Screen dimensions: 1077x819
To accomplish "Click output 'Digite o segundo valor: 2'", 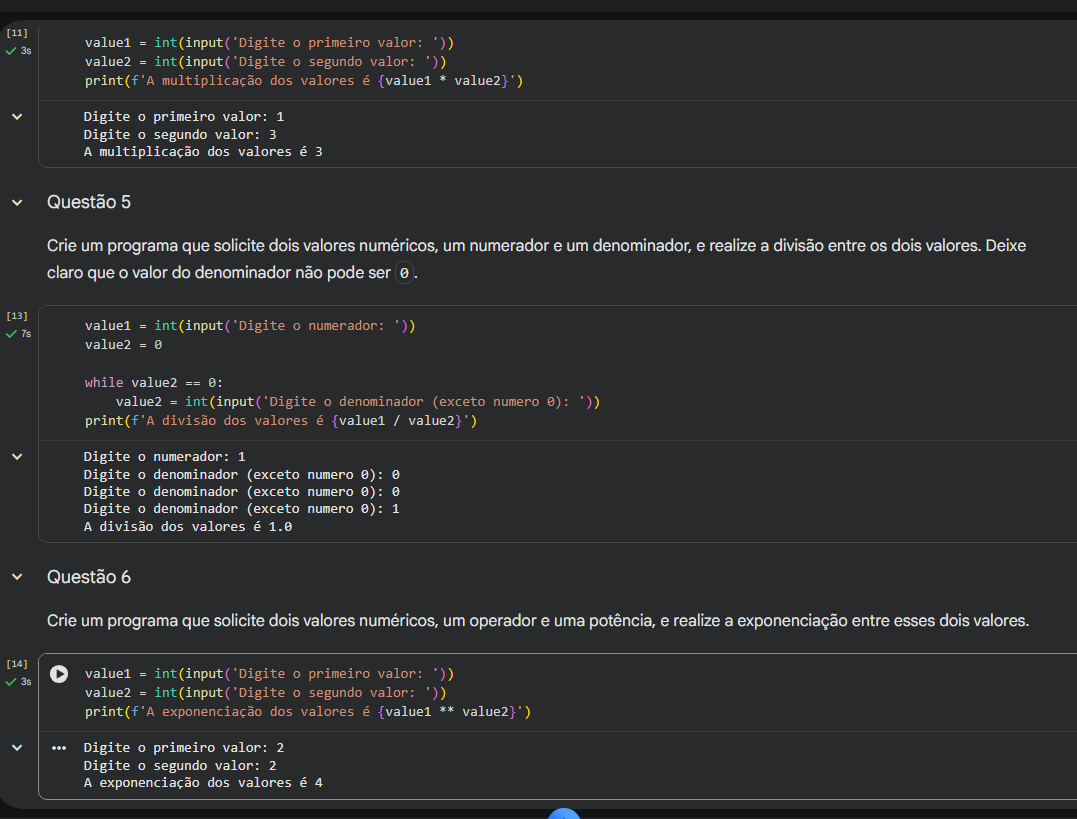I will 180,765.
